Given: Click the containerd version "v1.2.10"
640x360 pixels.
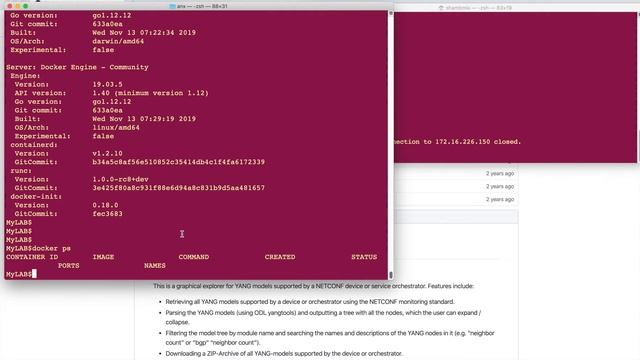Looking at the screenshot, I should click(x=107, y=153).
